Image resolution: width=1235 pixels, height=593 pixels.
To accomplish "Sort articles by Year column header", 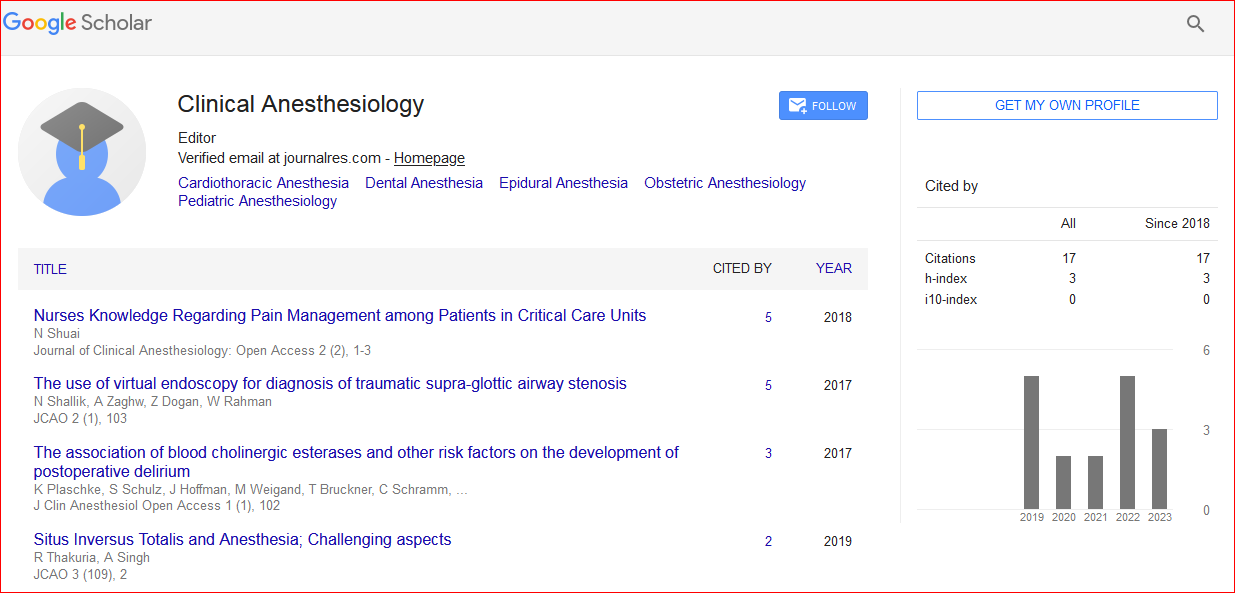I will [x=833, y=268].
